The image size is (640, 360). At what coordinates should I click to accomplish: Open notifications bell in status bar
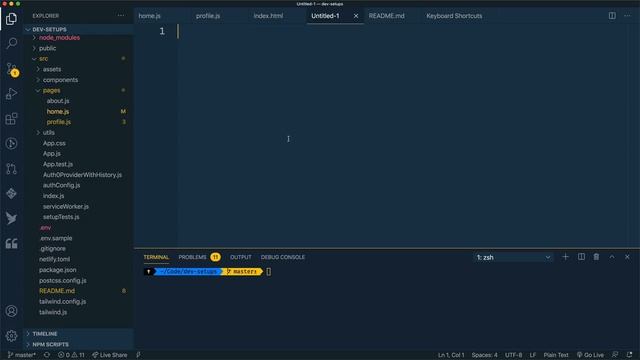[x=629, y=355]
